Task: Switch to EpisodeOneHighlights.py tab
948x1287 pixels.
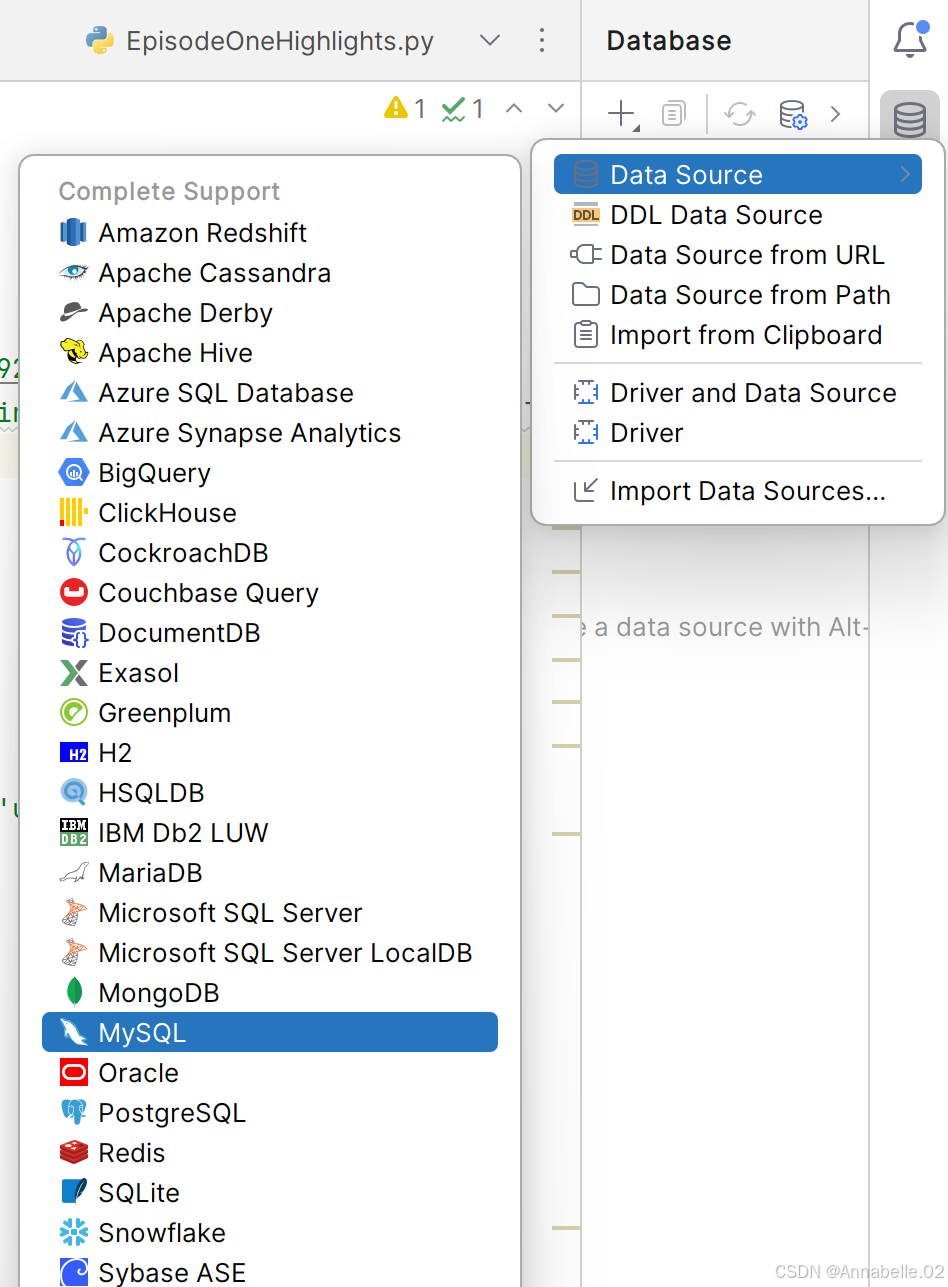Action: click(260, 41)
